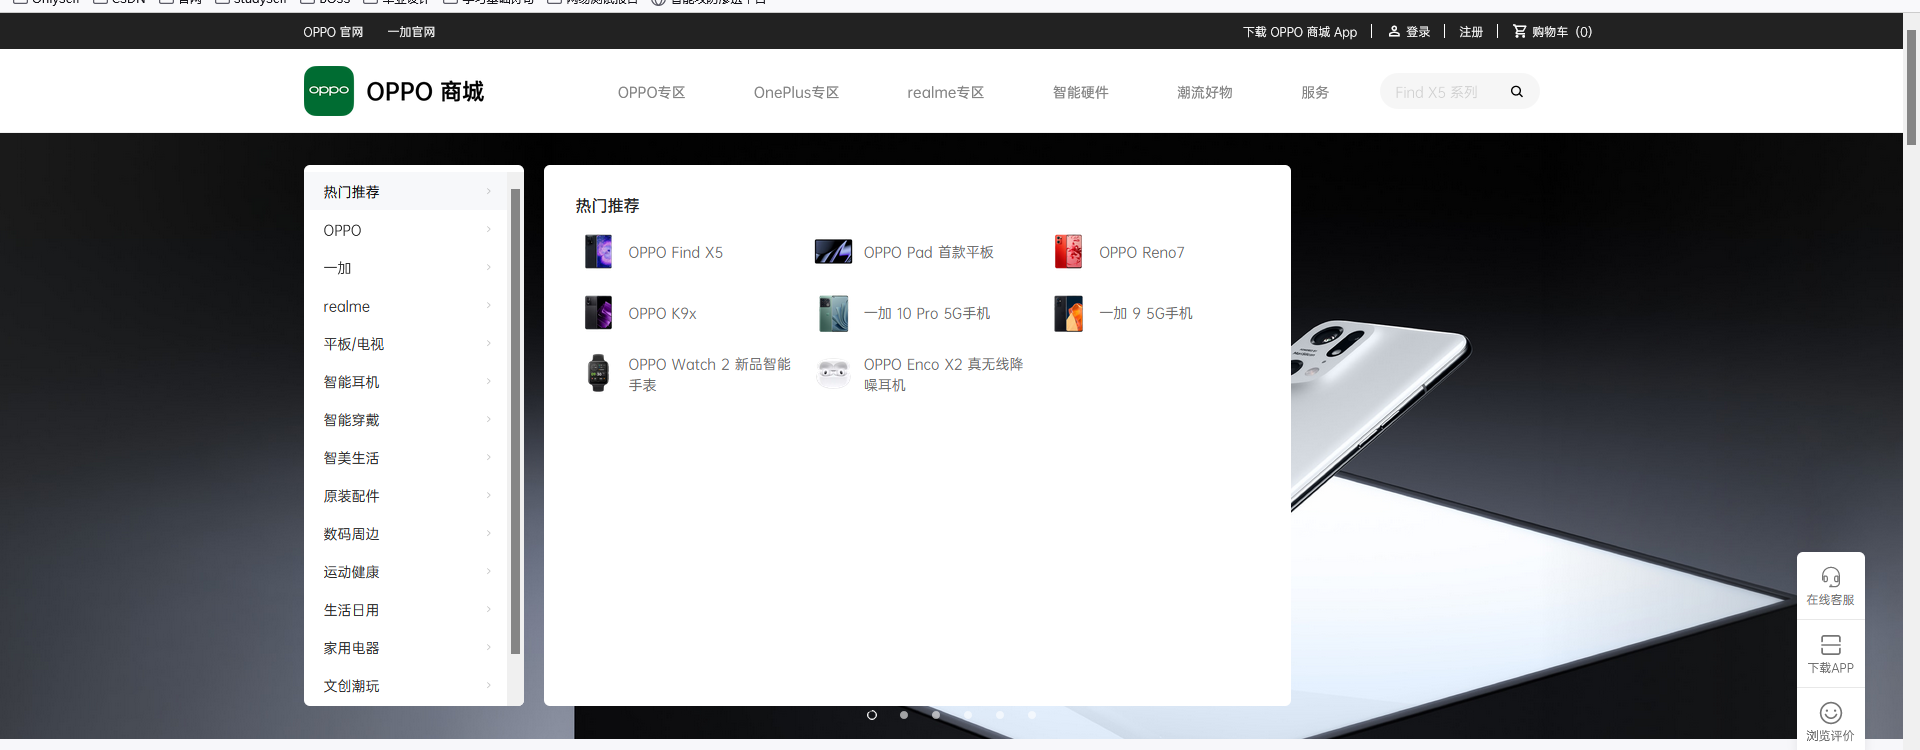Select the third carousel indicator dot

936,715
